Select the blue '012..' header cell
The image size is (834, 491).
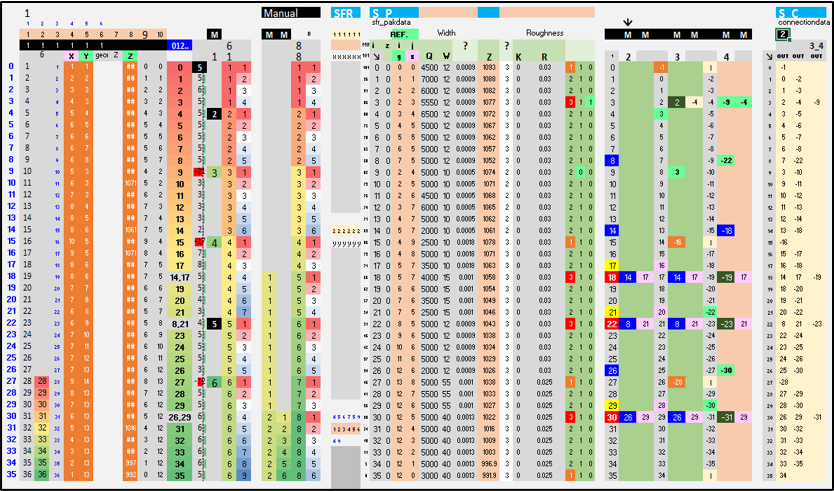(179, 45)
